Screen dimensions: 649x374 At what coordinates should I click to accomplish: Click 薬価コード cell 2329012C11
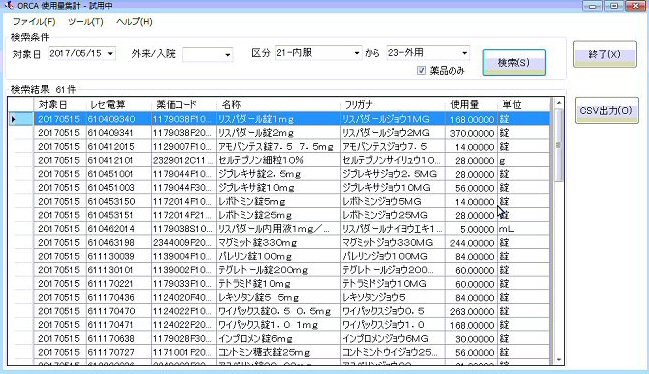point(184,160)
